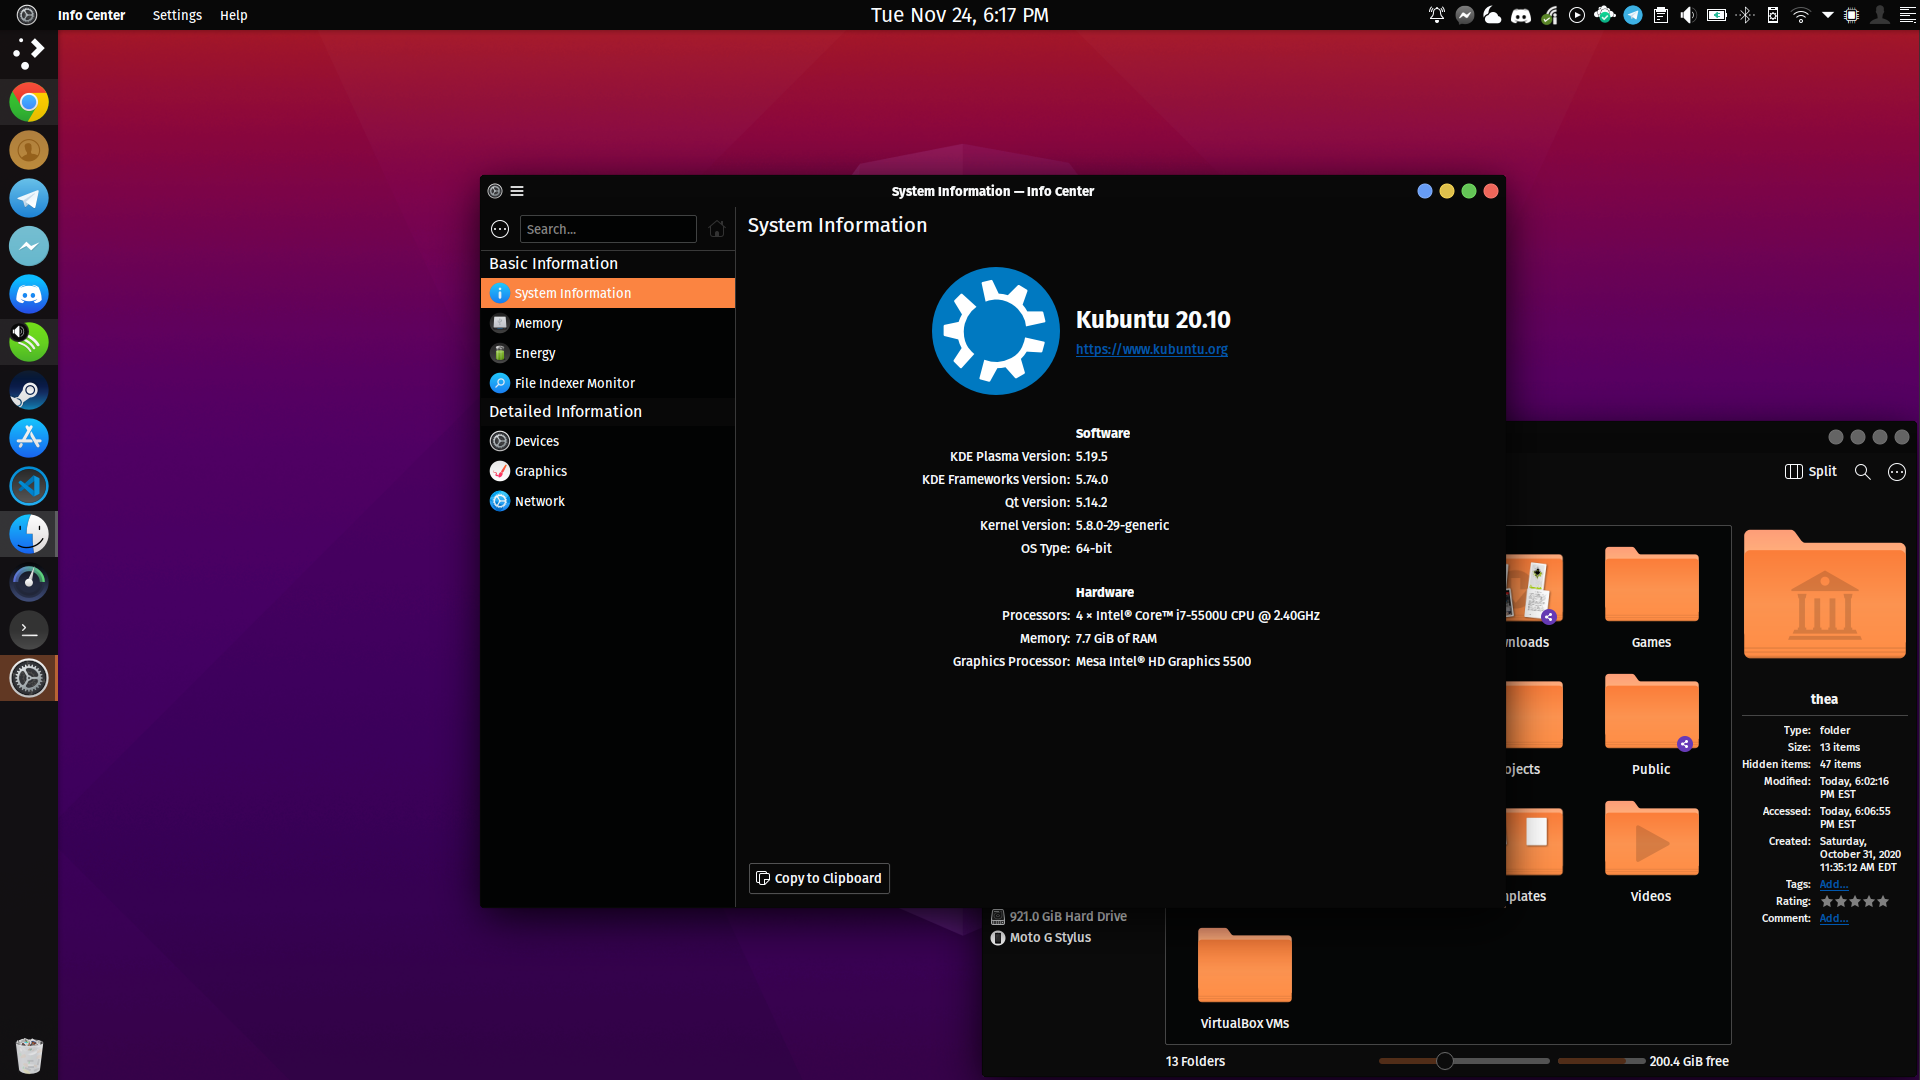
Task: Open the Help menu in top bar
Action: click(234, 15)
